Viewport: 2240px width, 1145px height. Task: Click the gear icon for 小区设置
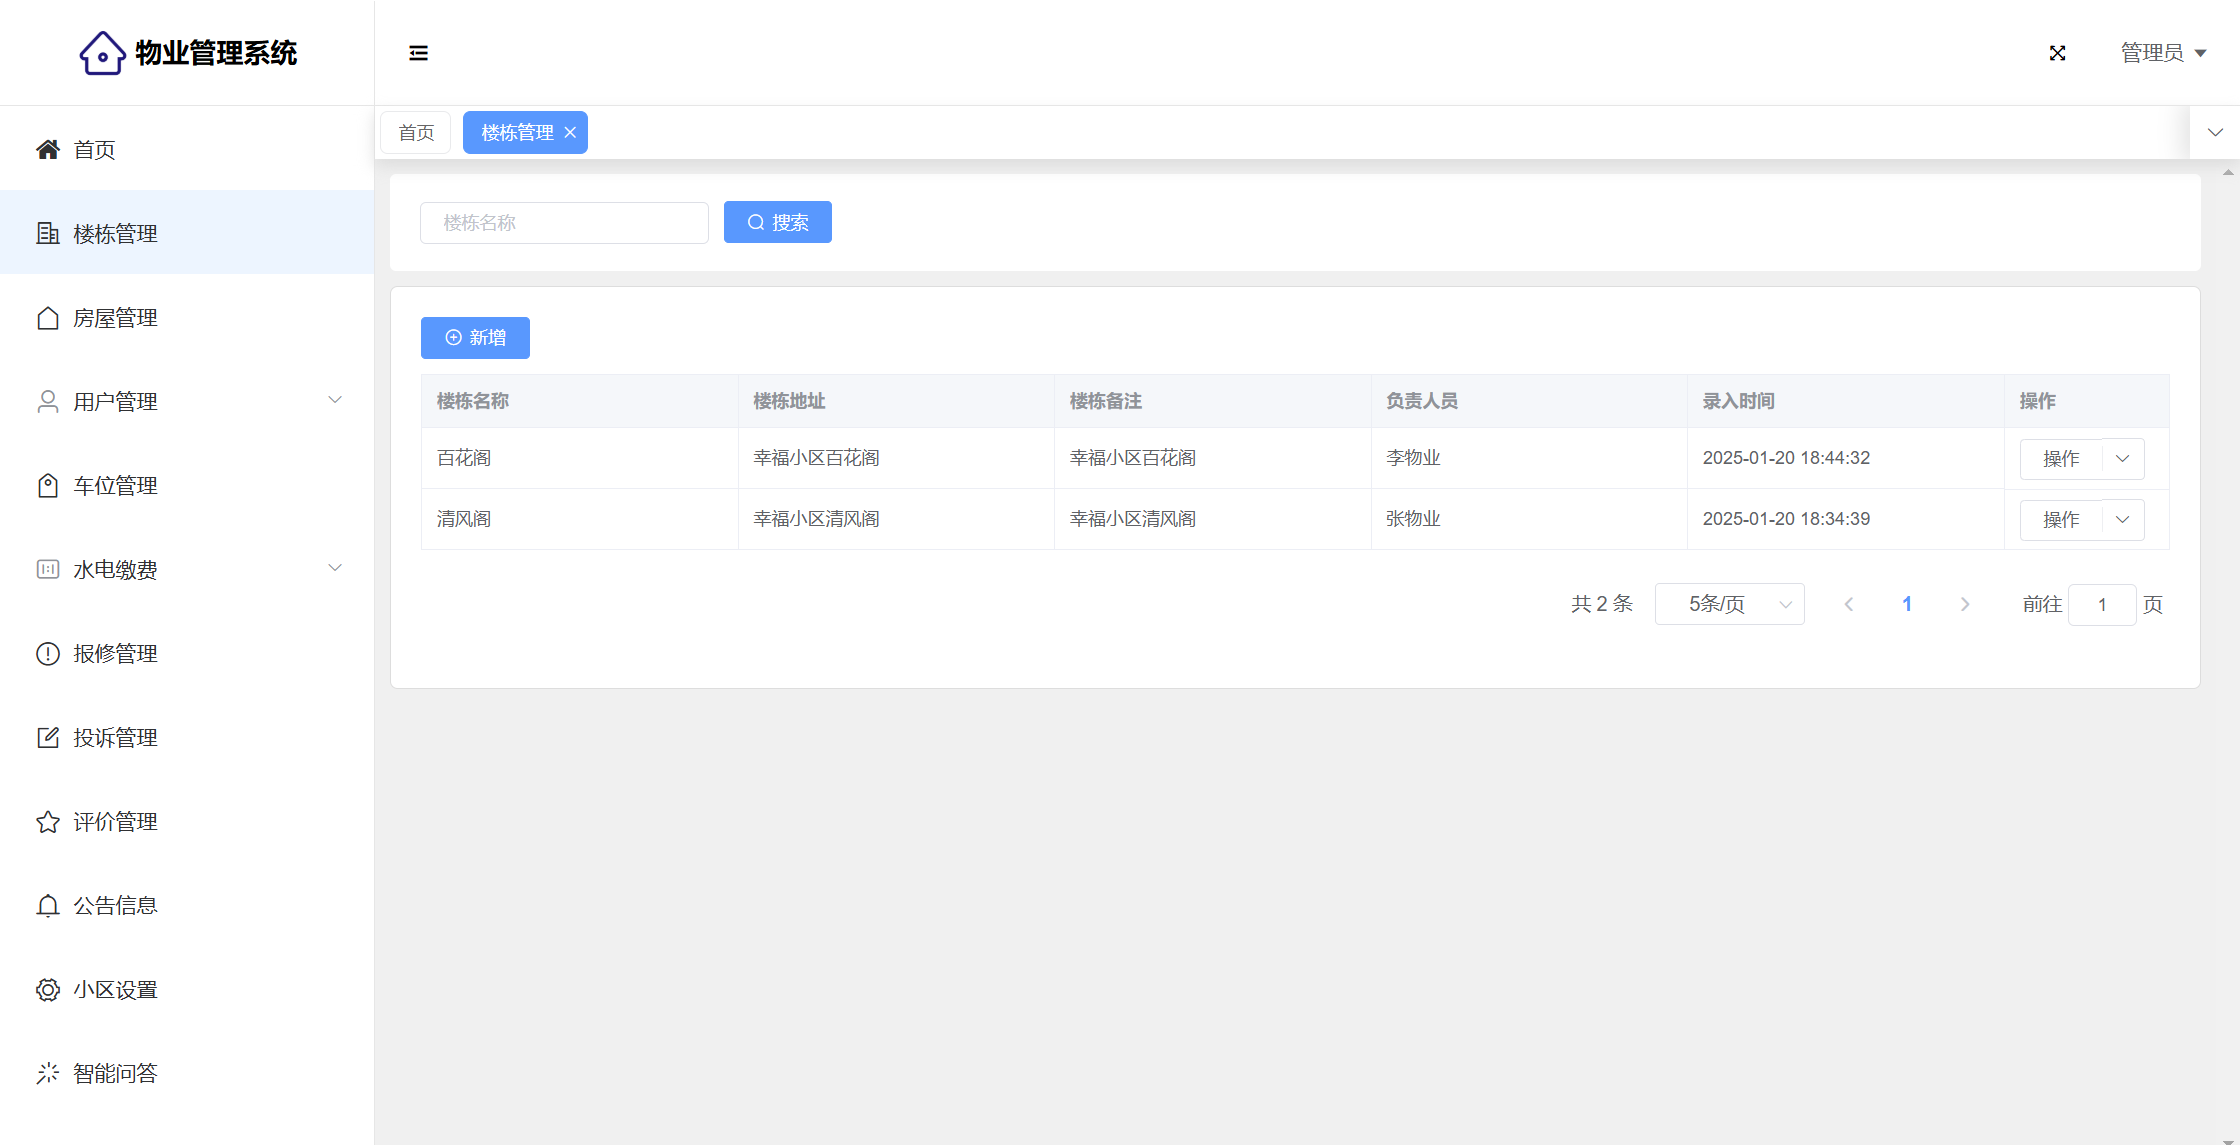[x=48, y=990]
